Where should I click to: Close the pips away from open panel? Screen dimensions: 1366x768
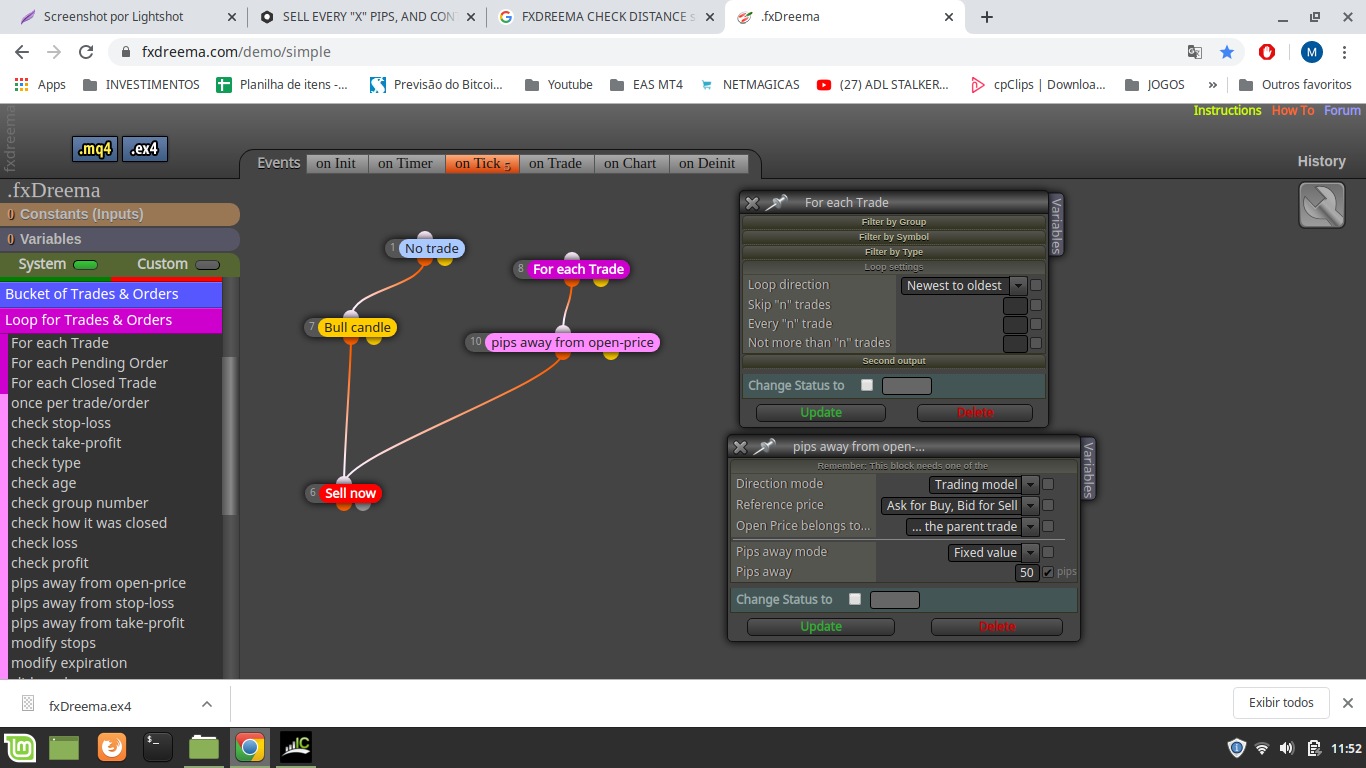tap(740, 447)
